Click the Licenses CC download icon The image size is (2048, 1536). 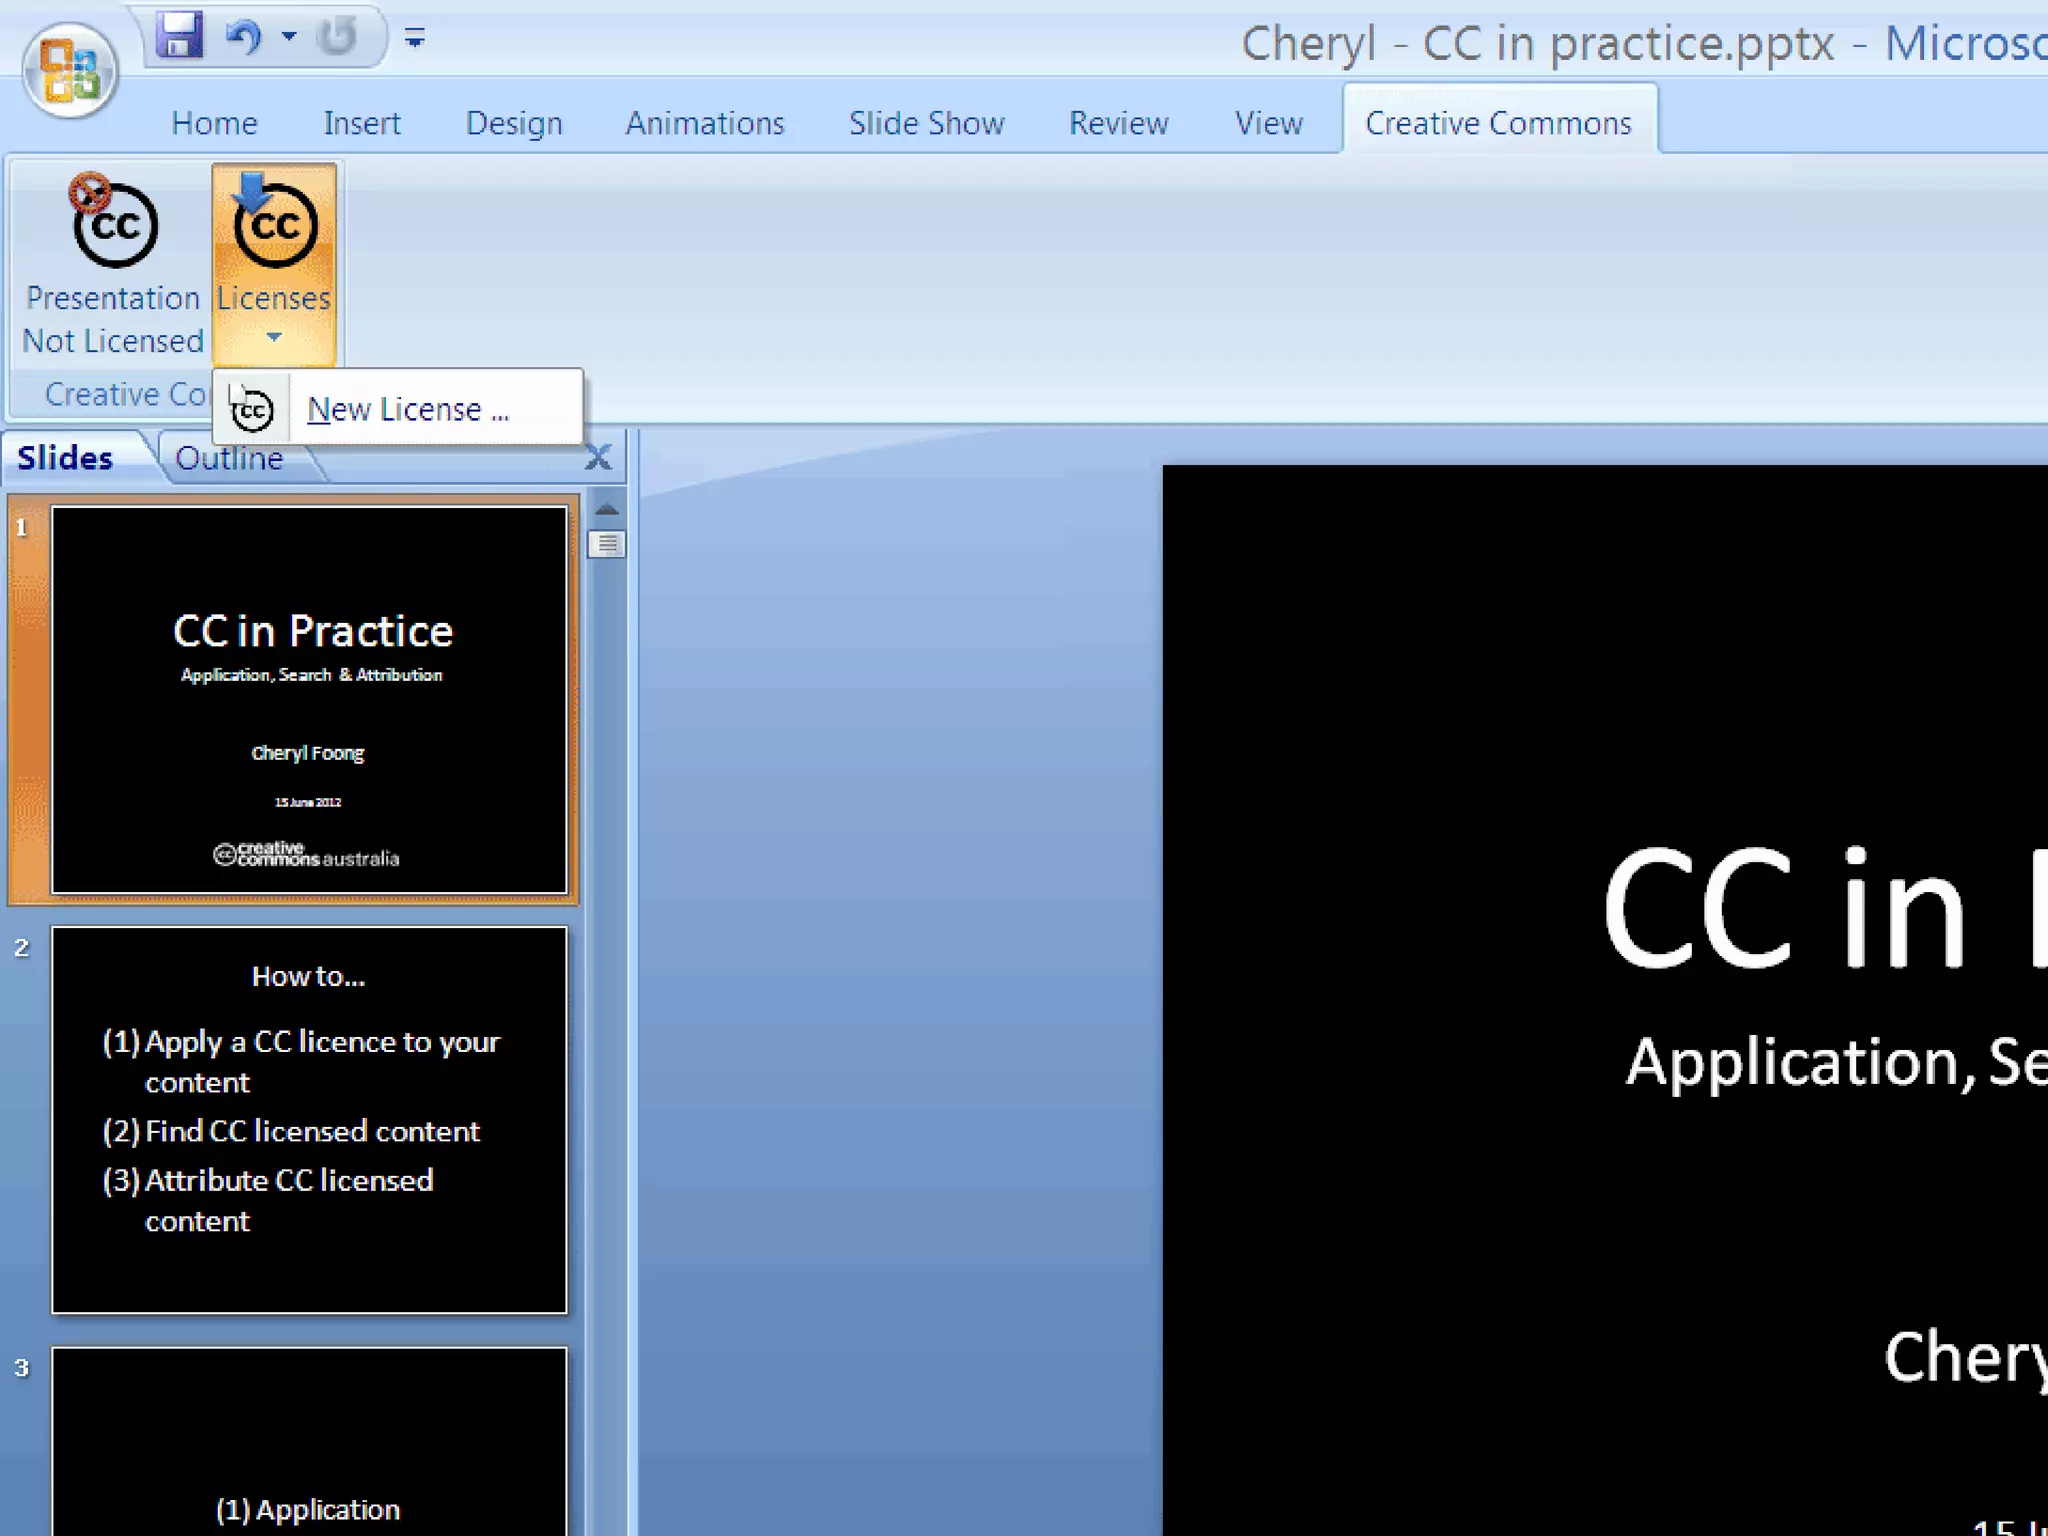point(274,222)
